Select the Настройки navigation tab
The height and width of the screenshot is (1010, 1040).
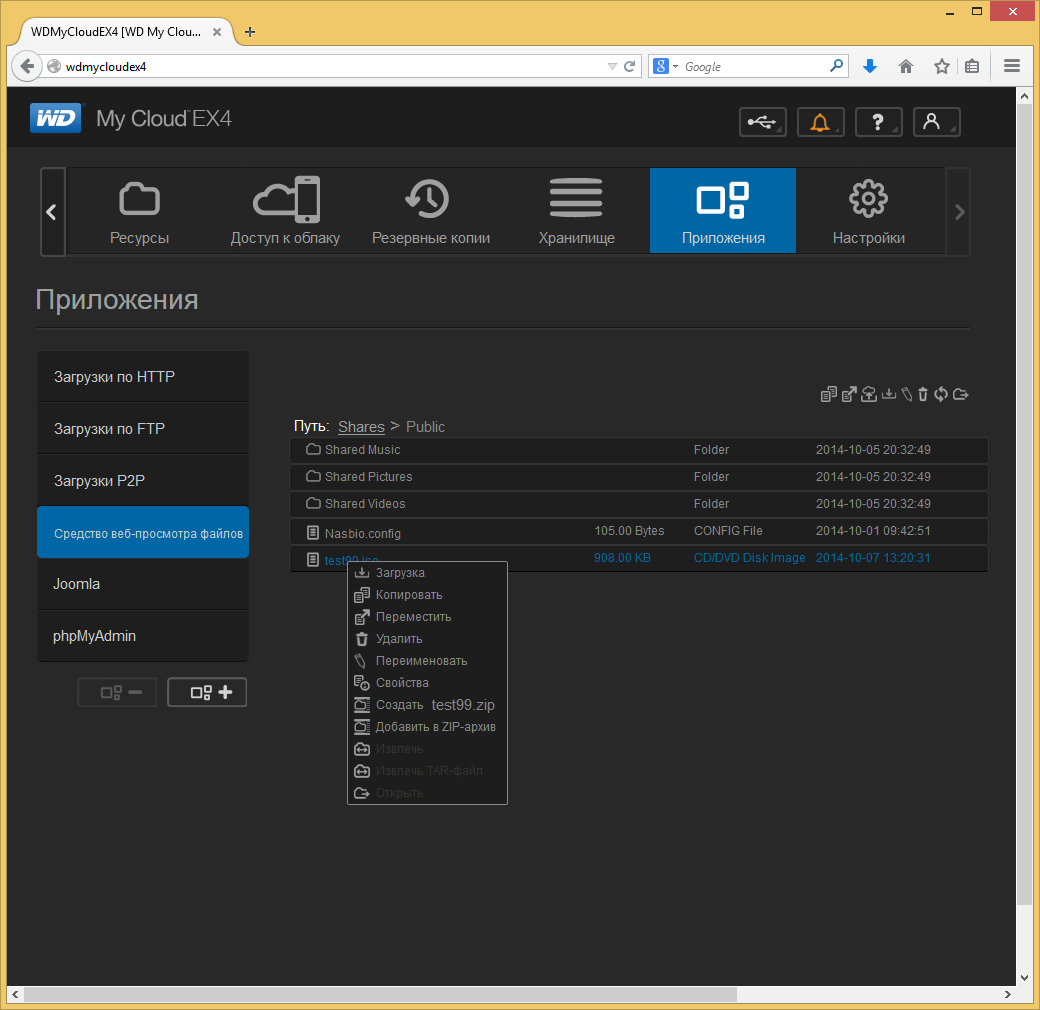coord(869,210)
